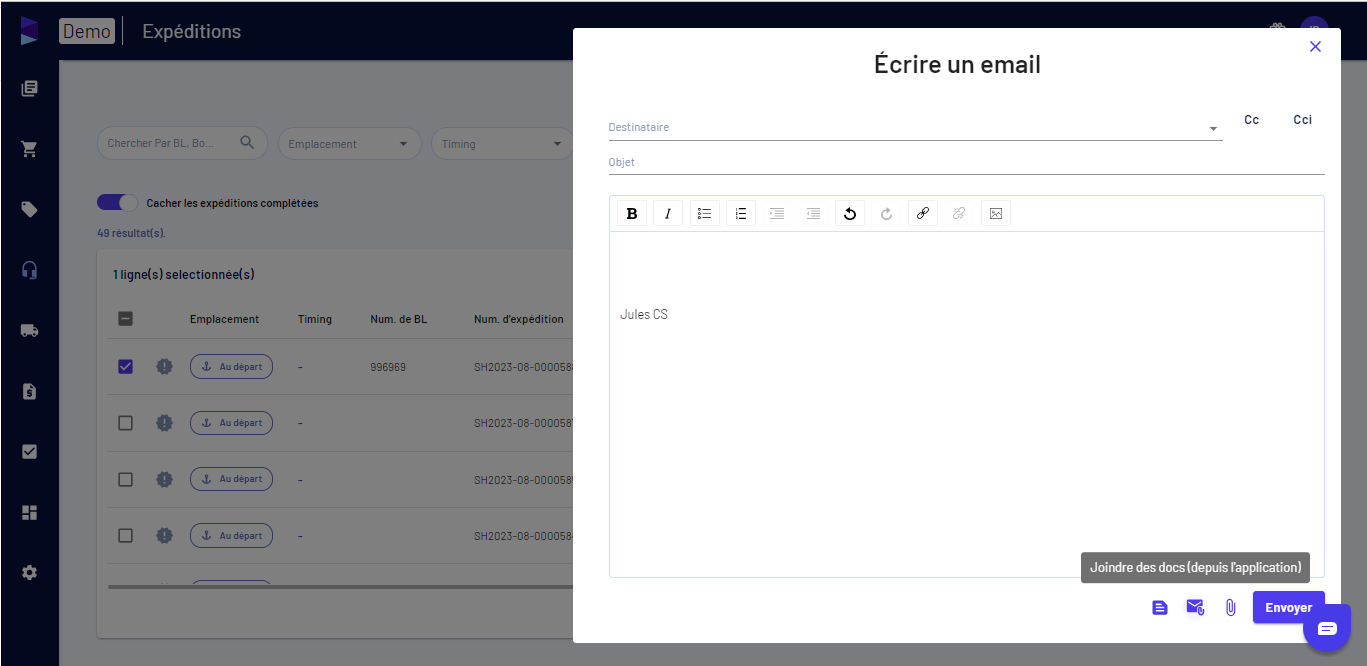
Task: Check the fourth visible row's checkbox
Action: 126,536
